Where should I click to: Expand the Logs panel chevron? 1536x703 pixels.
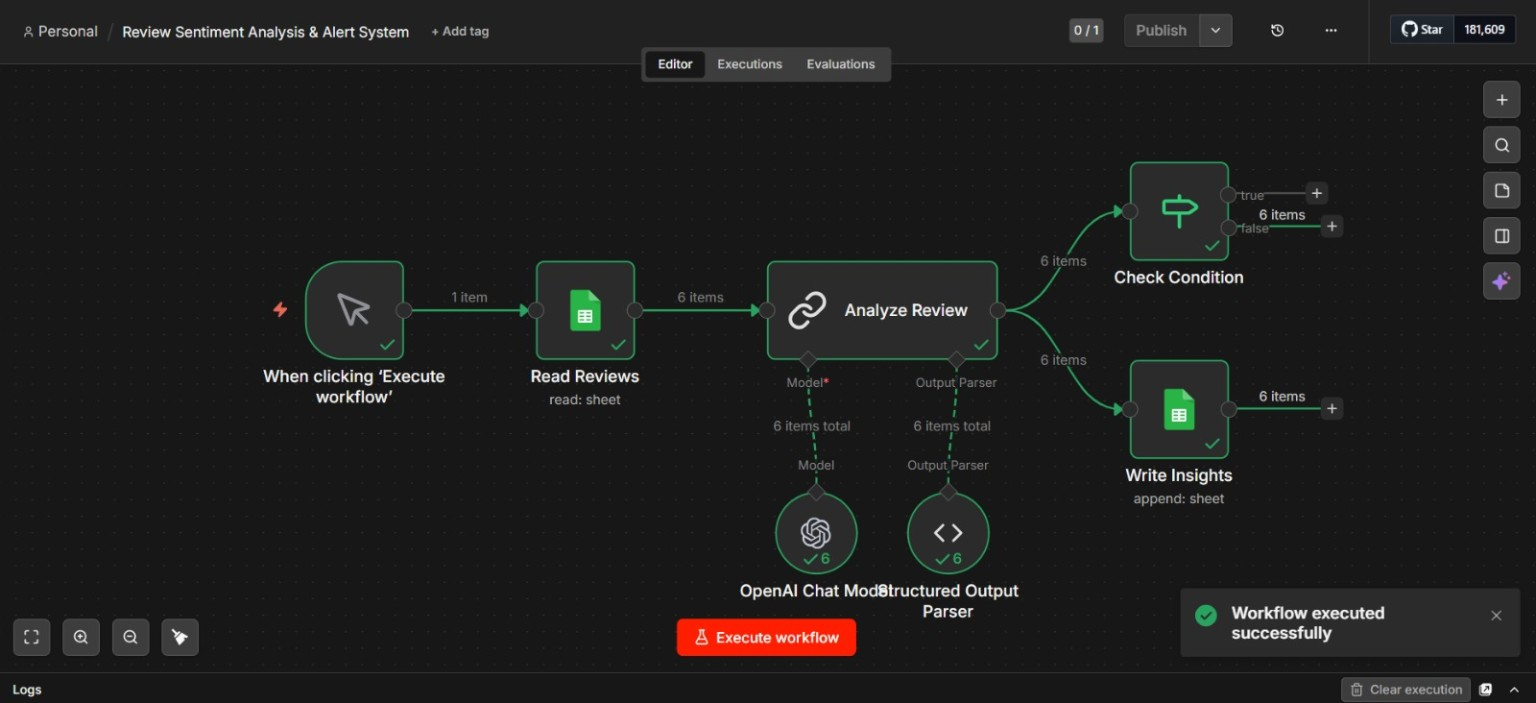click(x=1514, y=689)
